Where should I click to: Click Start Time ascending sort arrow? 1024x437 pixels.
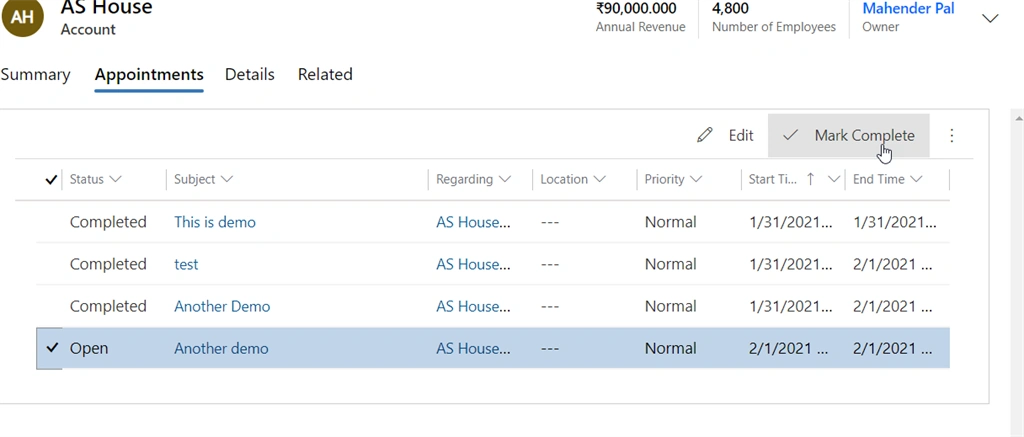click(810, 179)
